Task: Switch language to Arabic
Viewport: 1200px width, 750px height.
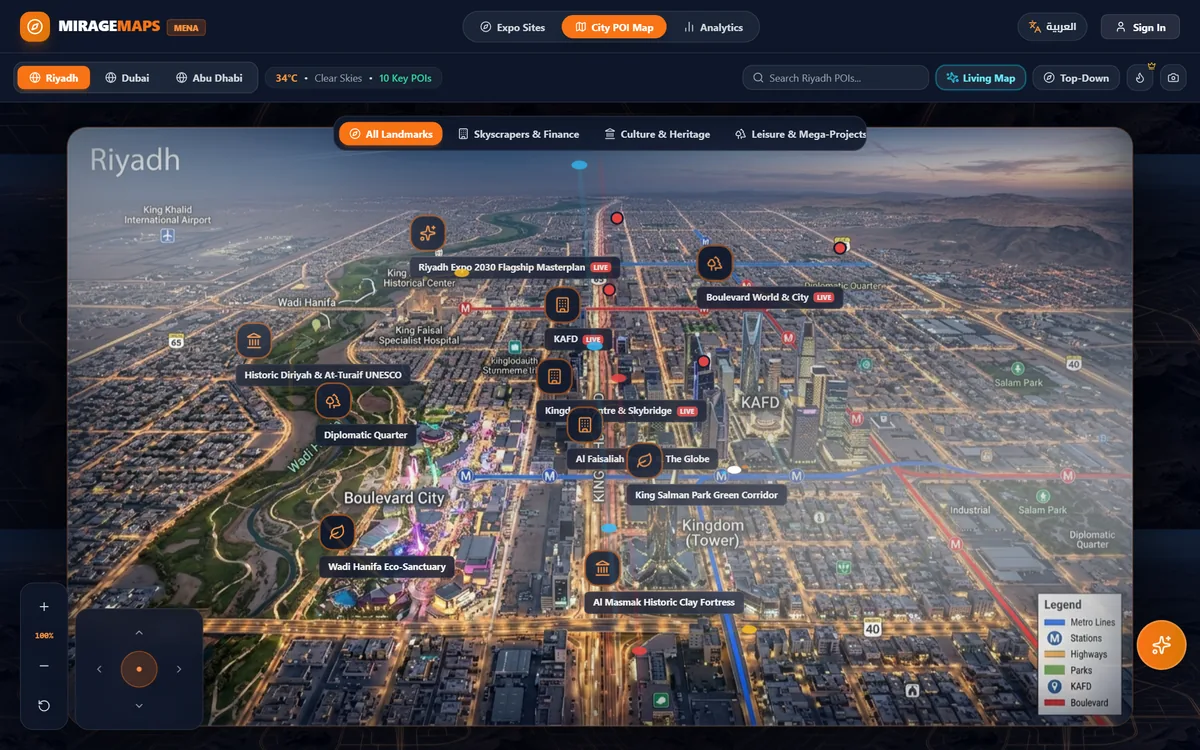Action: pos(1052,27)
